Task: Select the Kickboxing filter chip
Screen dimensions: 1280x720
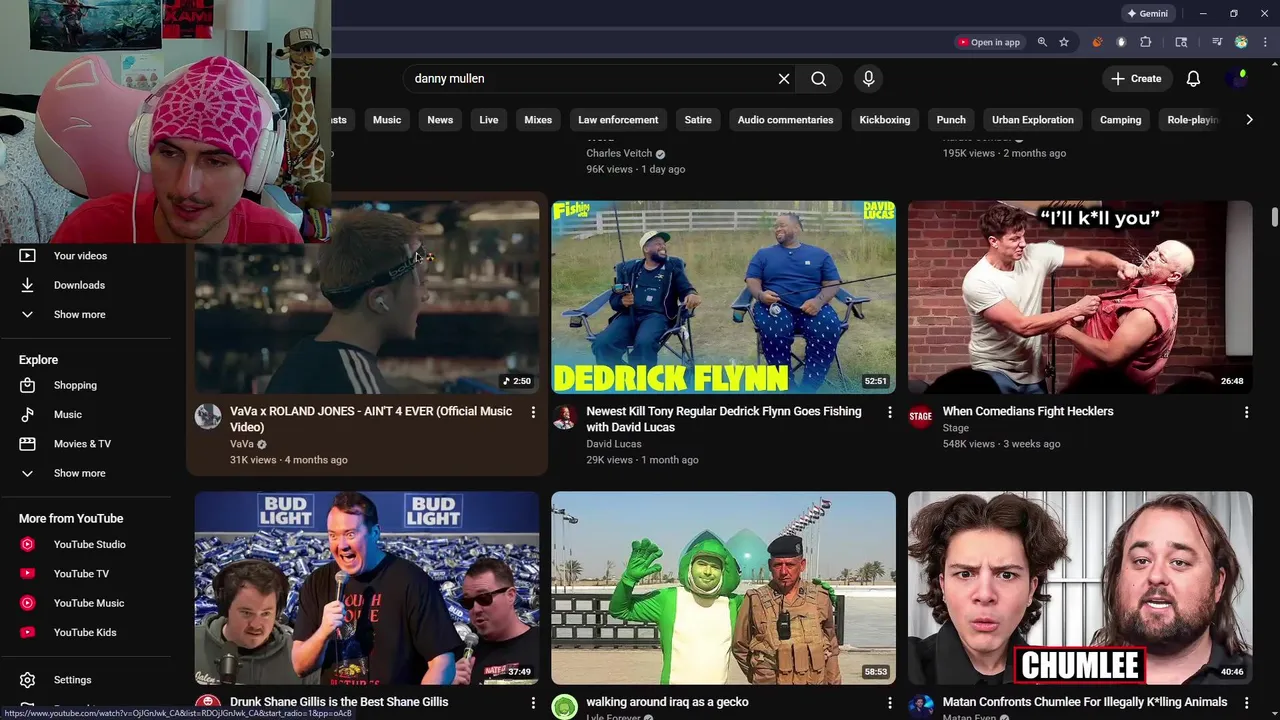Action: (x=885, y=120)
